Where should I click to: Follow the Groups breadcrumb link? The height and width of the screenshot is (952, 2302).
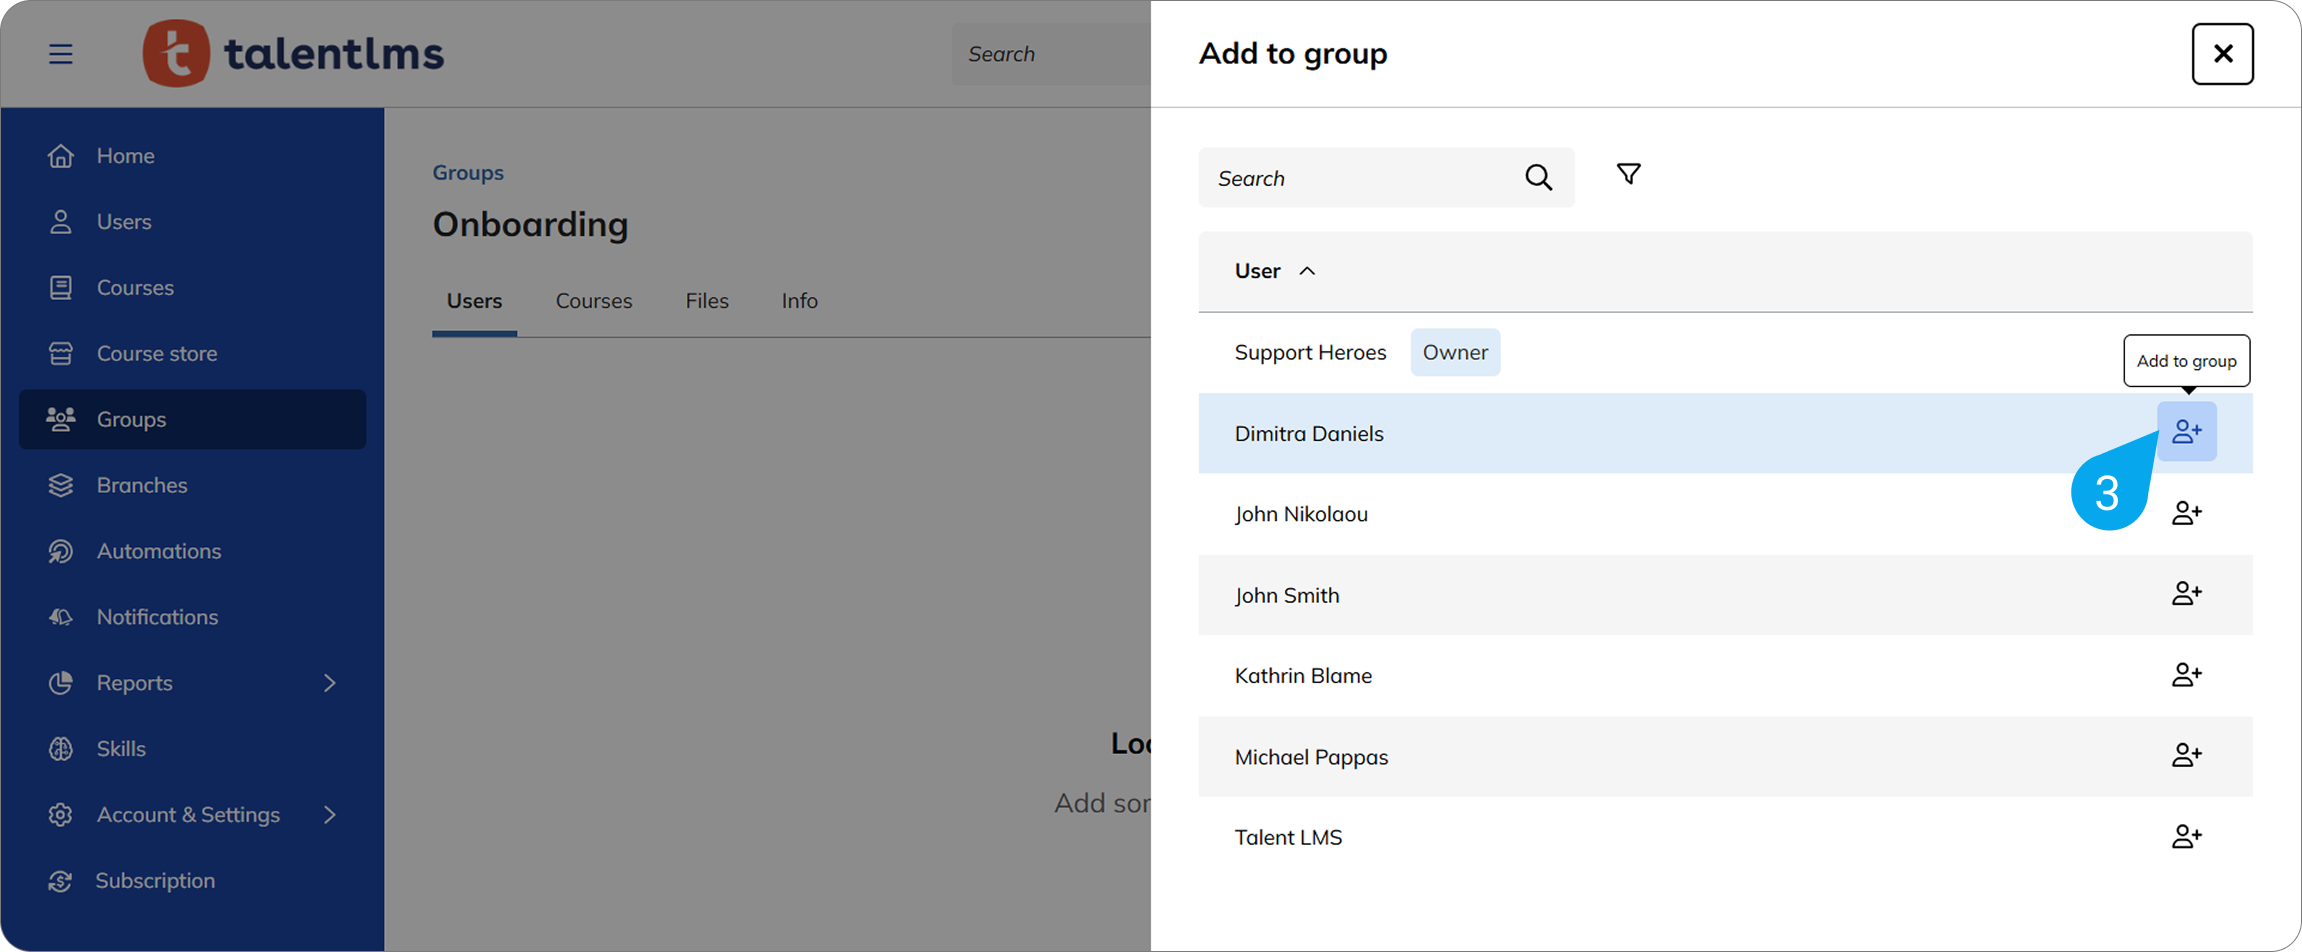tap(467, 173)
